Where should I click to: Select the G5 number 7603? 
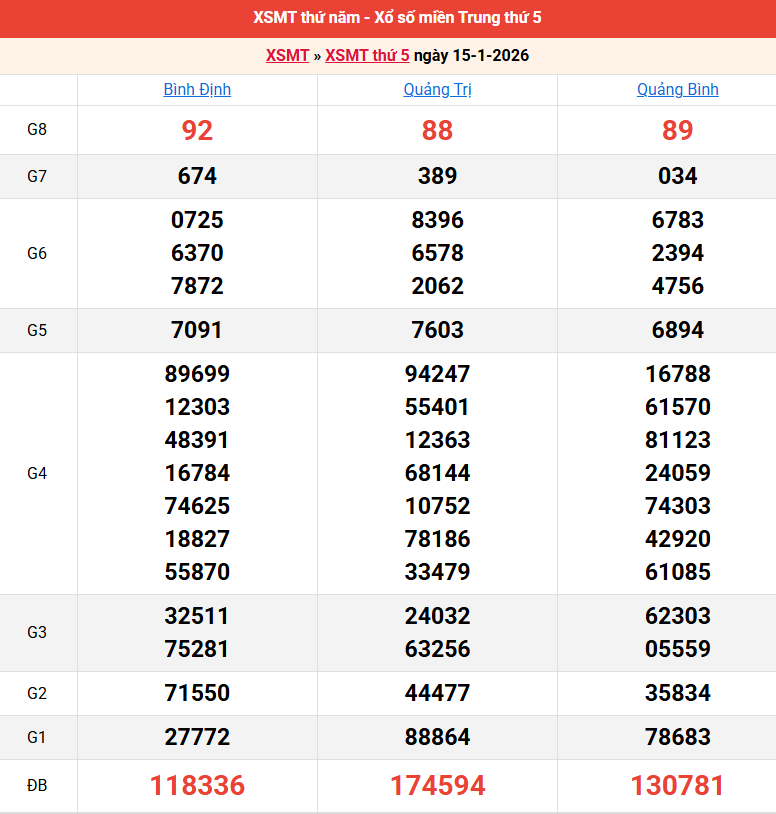[x=437, y=330]
